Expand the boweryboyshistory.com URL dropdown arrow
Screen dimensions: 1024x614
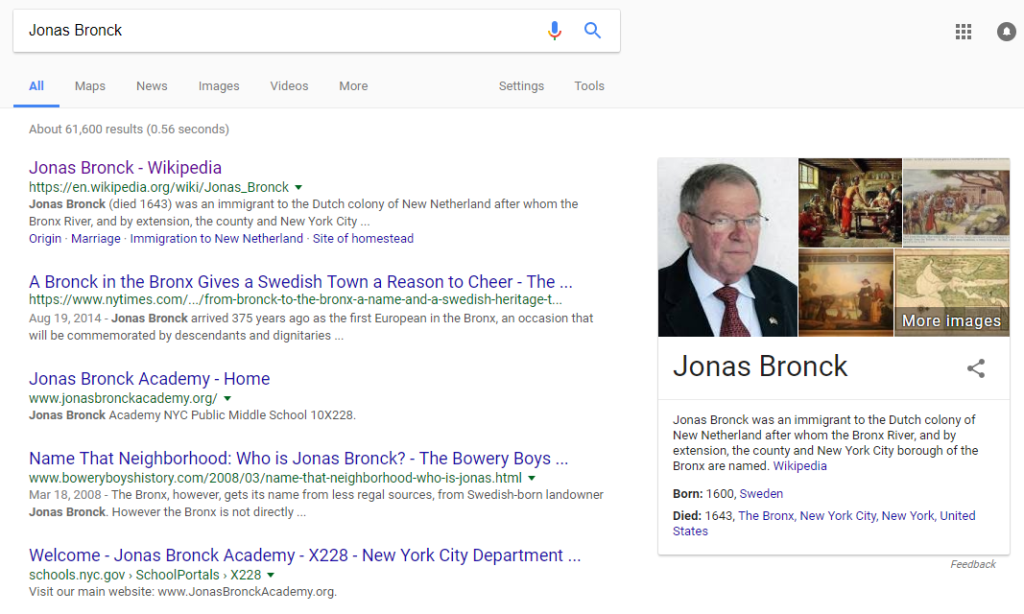click(532, 479)
